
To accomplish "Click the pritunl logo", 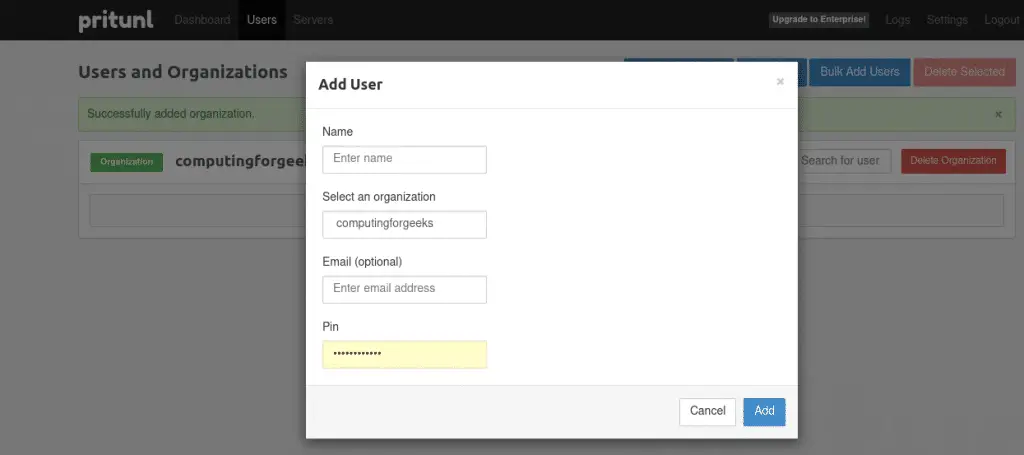I will (116, 20).
